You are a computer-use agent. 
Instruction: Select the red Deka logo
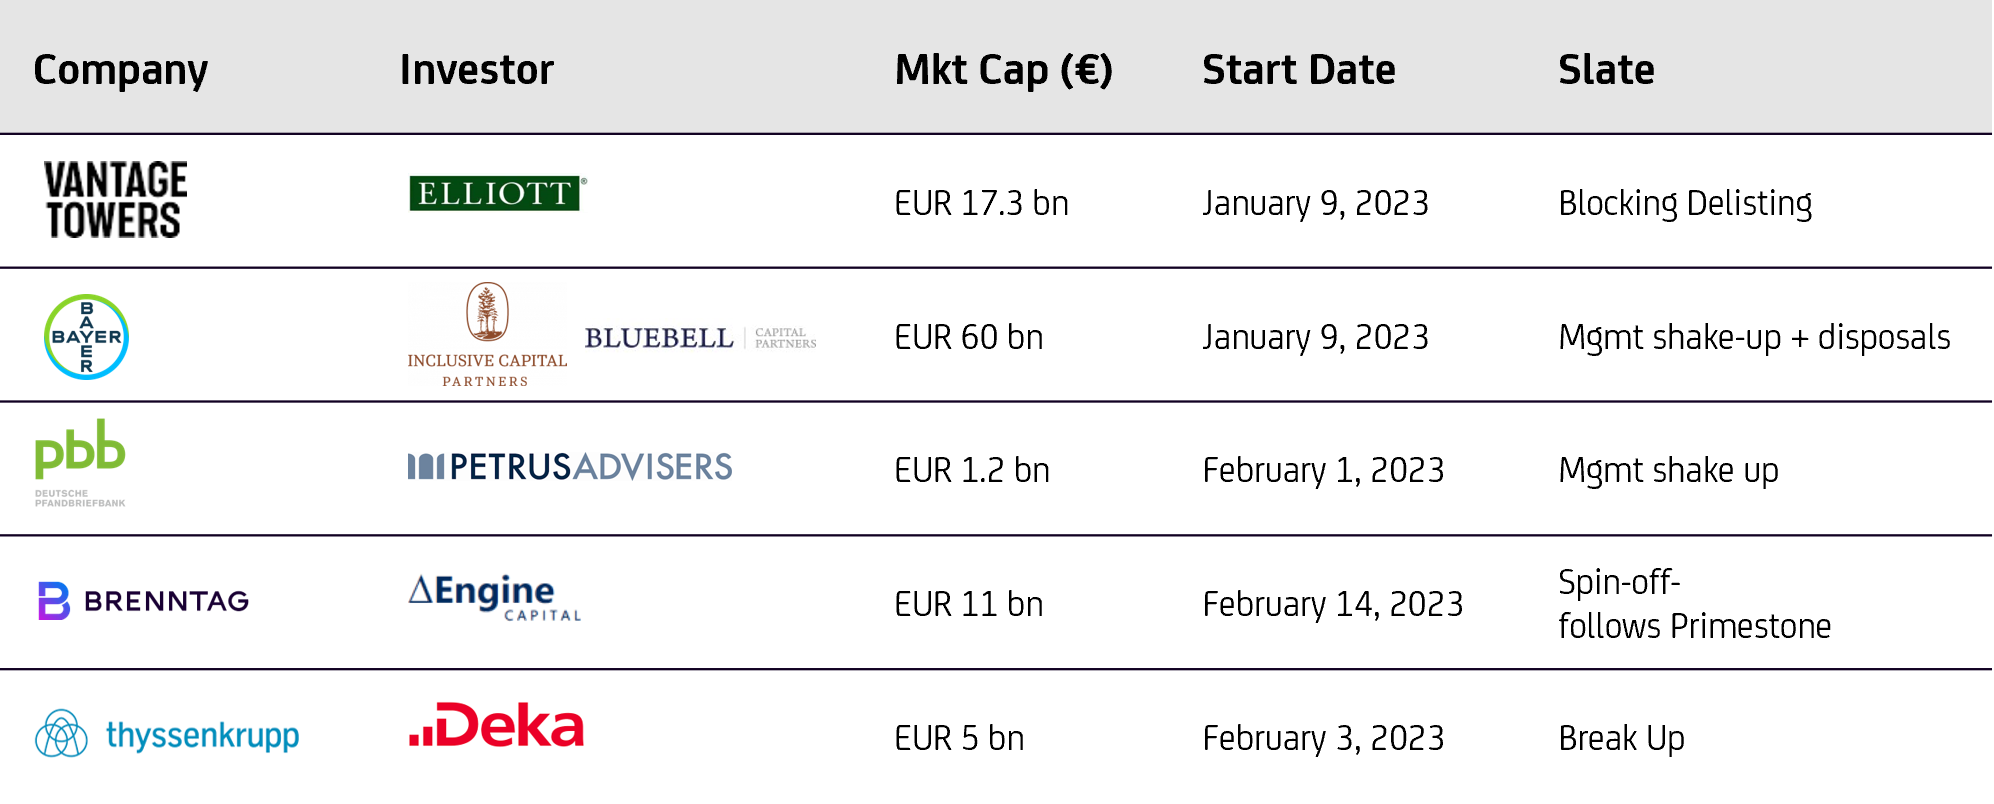pos(496,724)
